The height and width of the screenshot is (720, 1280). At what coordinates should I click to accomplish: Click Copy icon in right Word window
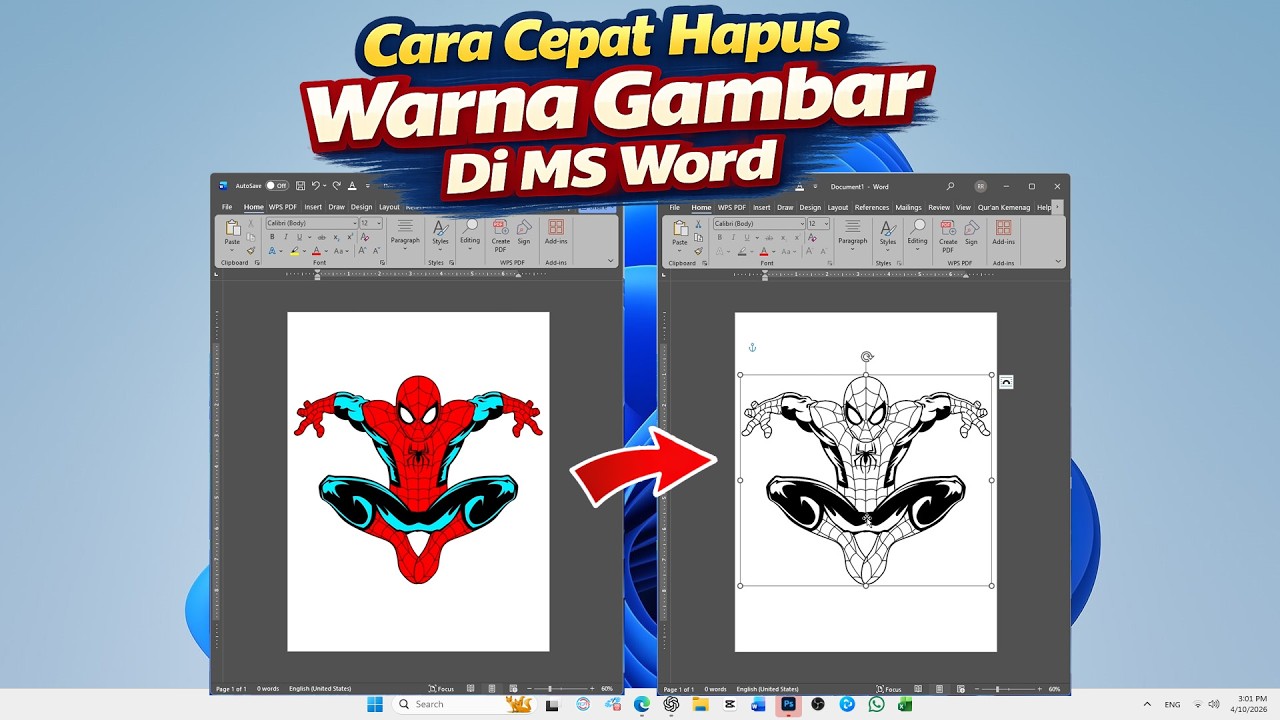(698, 237)
